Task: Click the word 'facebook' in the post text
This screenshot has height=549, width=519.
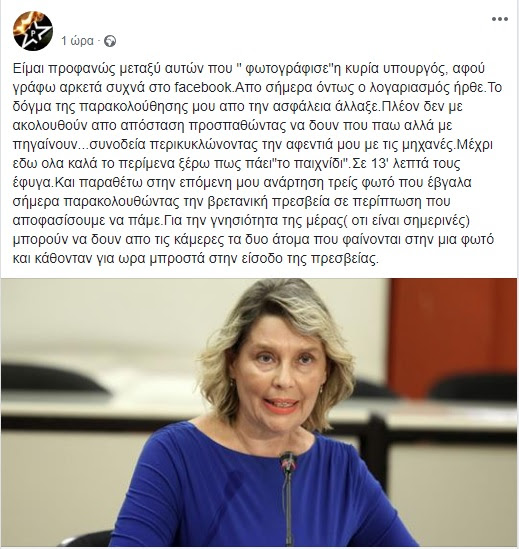Action: [x=203, y=88]
